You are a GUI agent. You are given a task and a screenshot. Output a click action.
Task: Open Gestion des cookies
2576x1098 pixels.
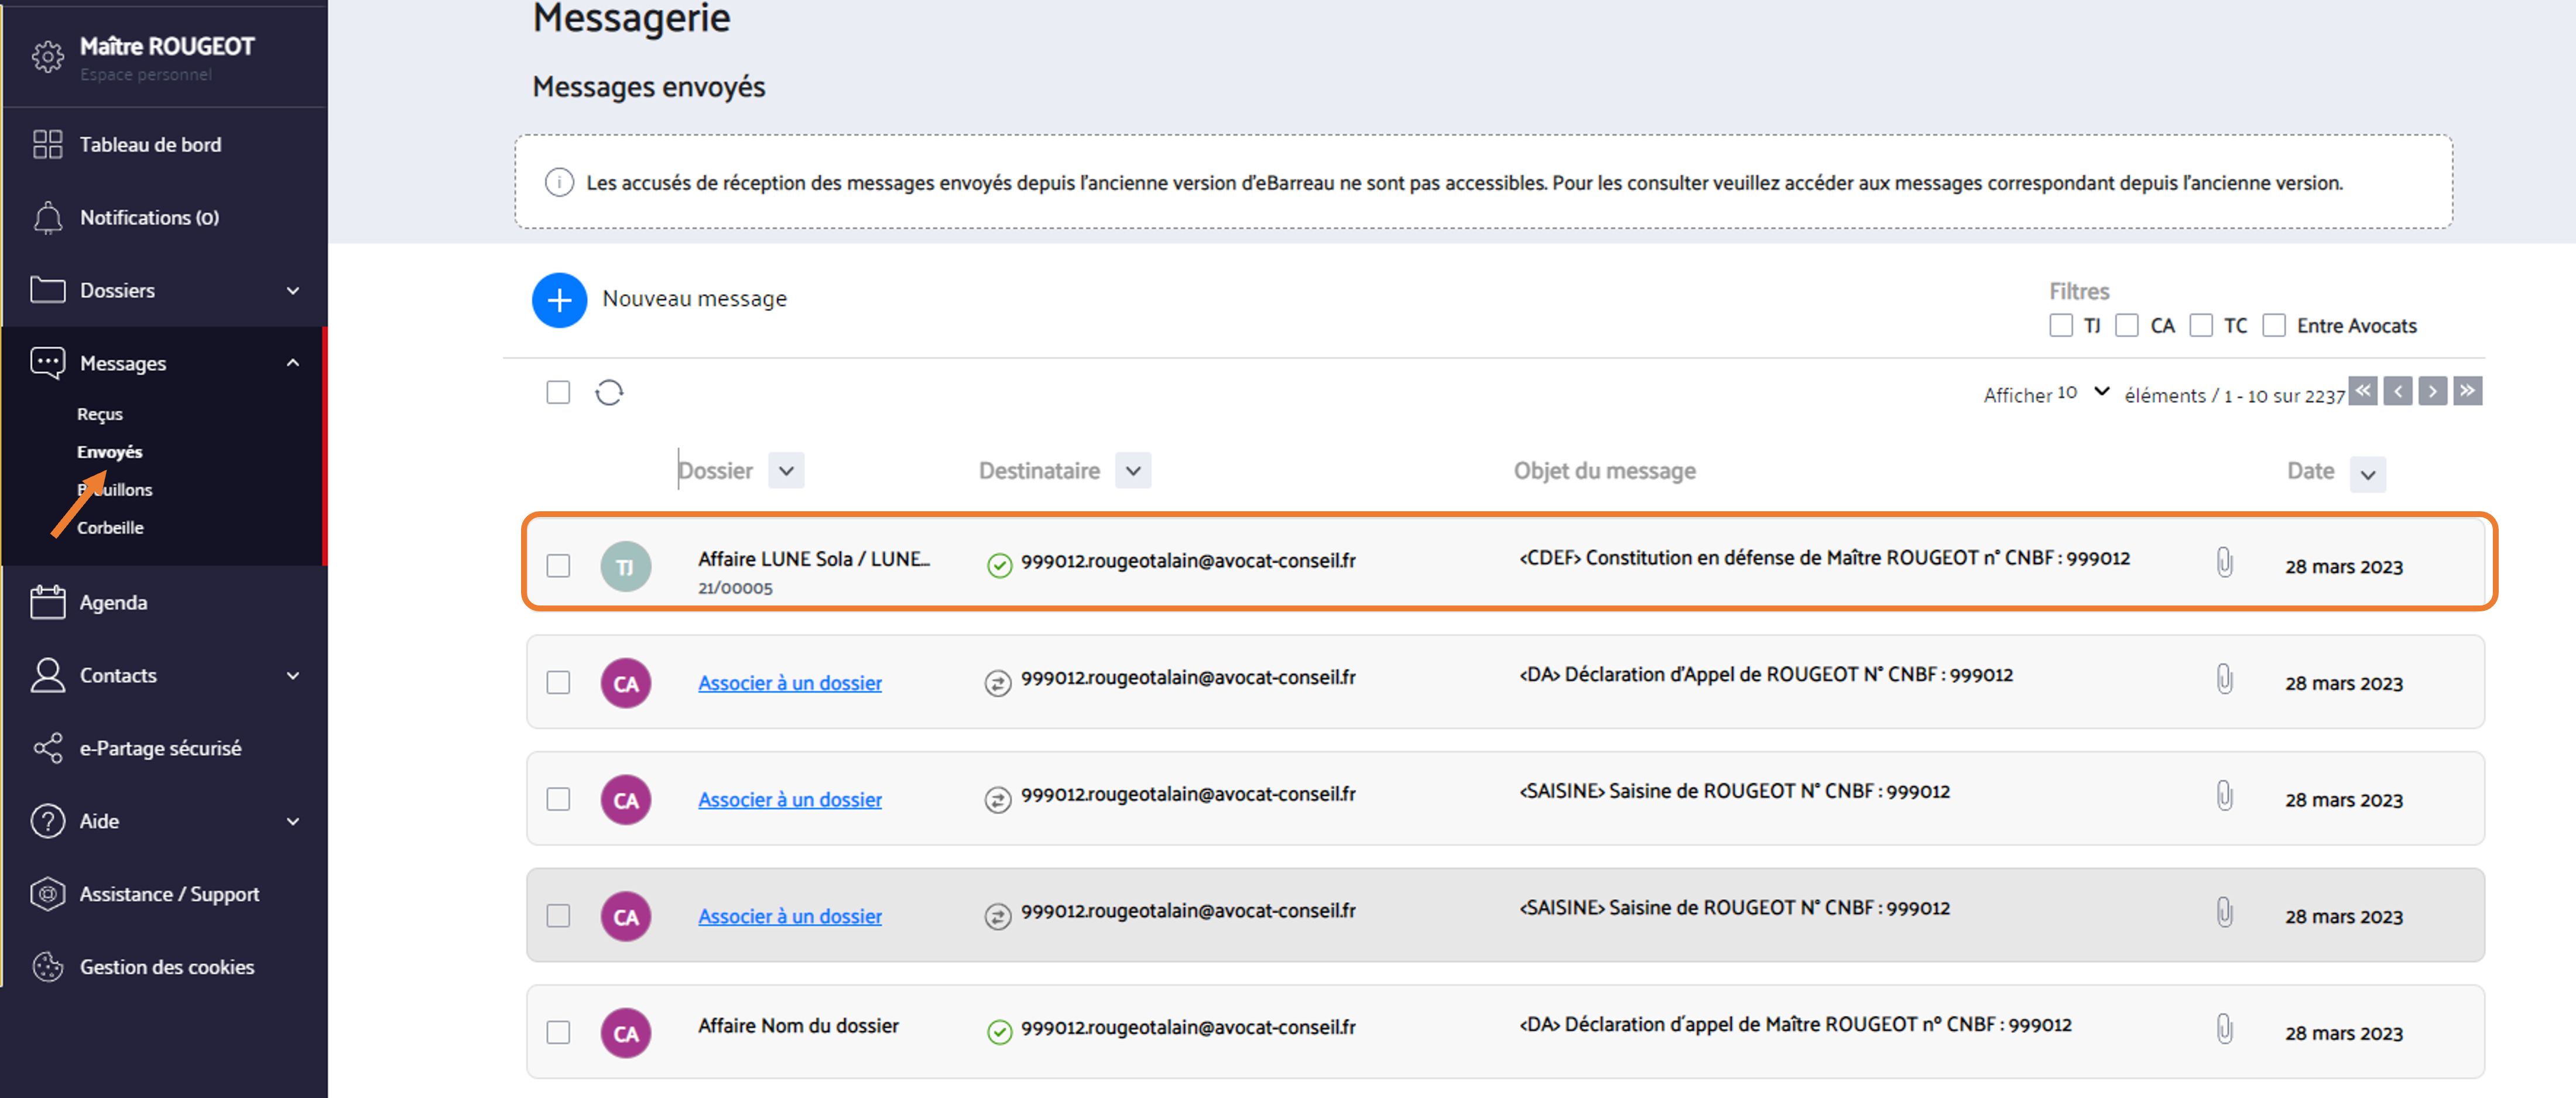pyautogui.click(x=167, y=968)
